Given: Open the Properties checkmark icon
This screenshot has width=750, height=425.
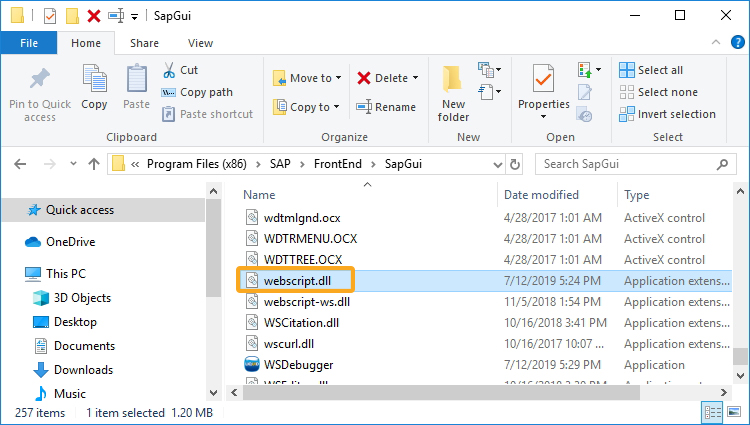Looking at the screenshot, I should coord(543,78).
